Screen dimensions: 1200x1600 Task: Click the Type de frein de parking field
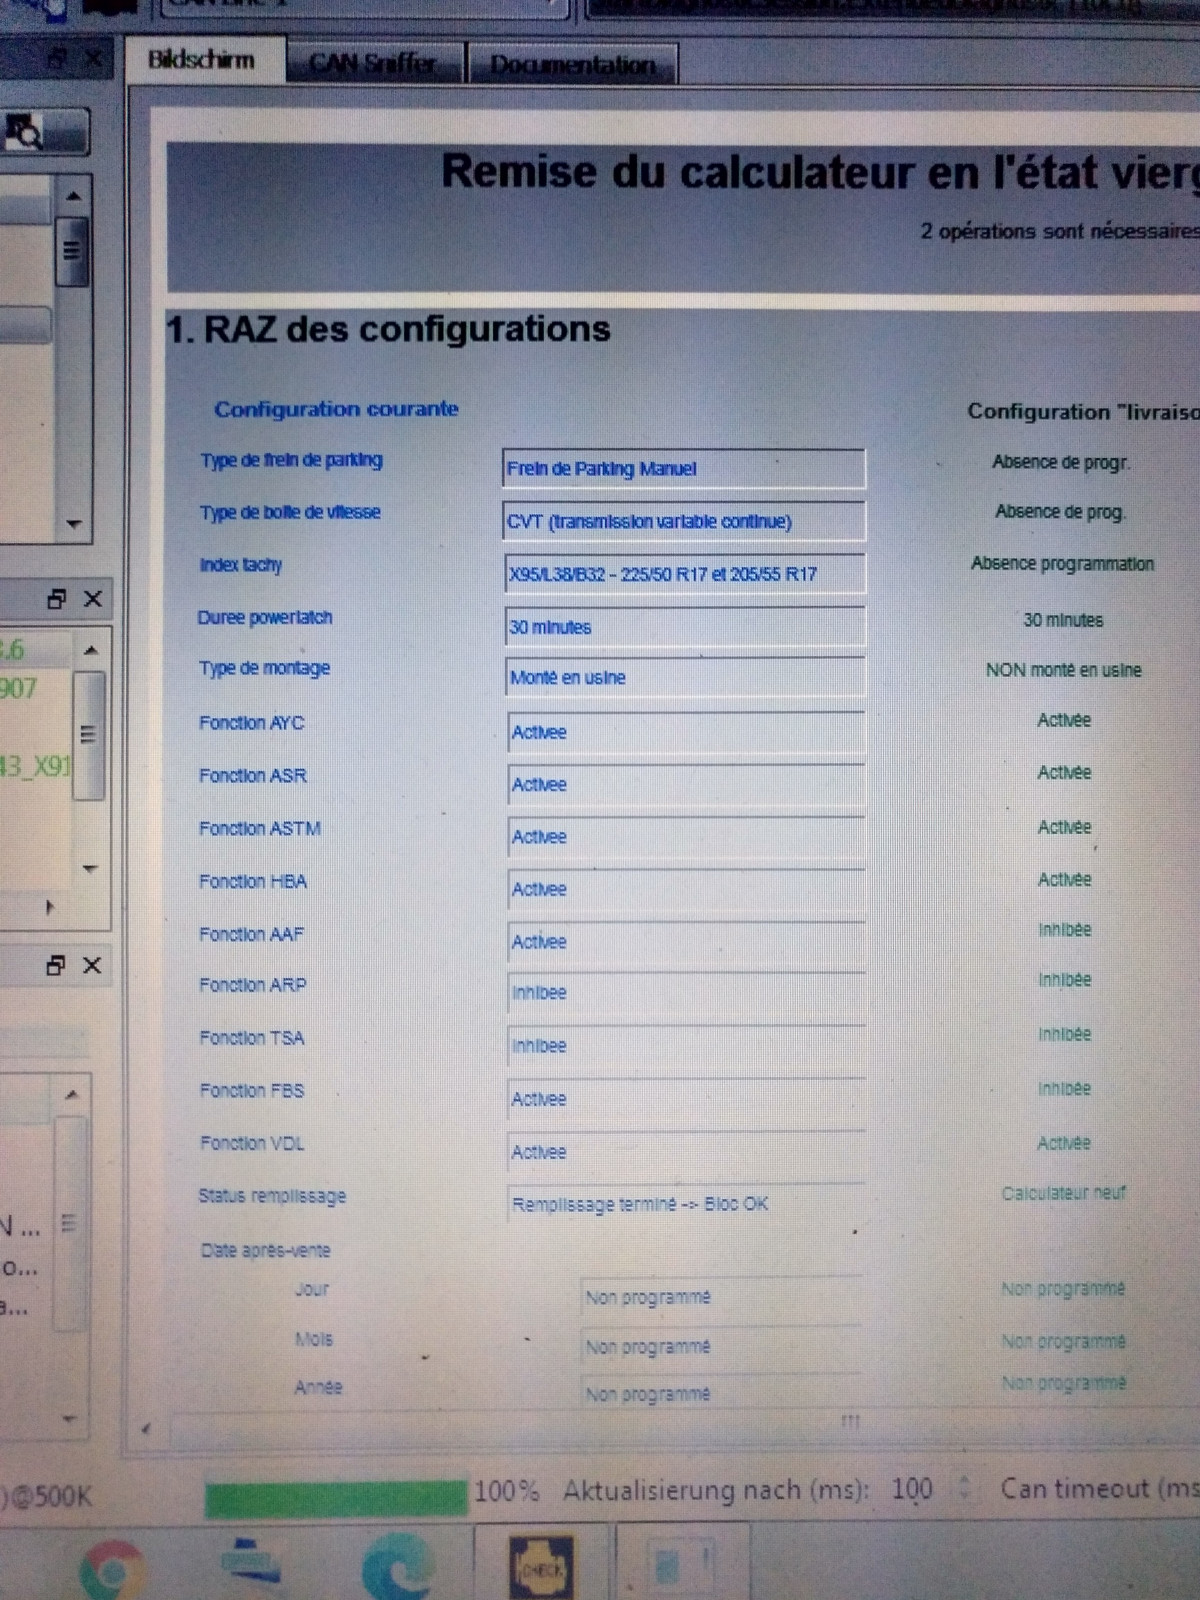click(x=684, y=468)
